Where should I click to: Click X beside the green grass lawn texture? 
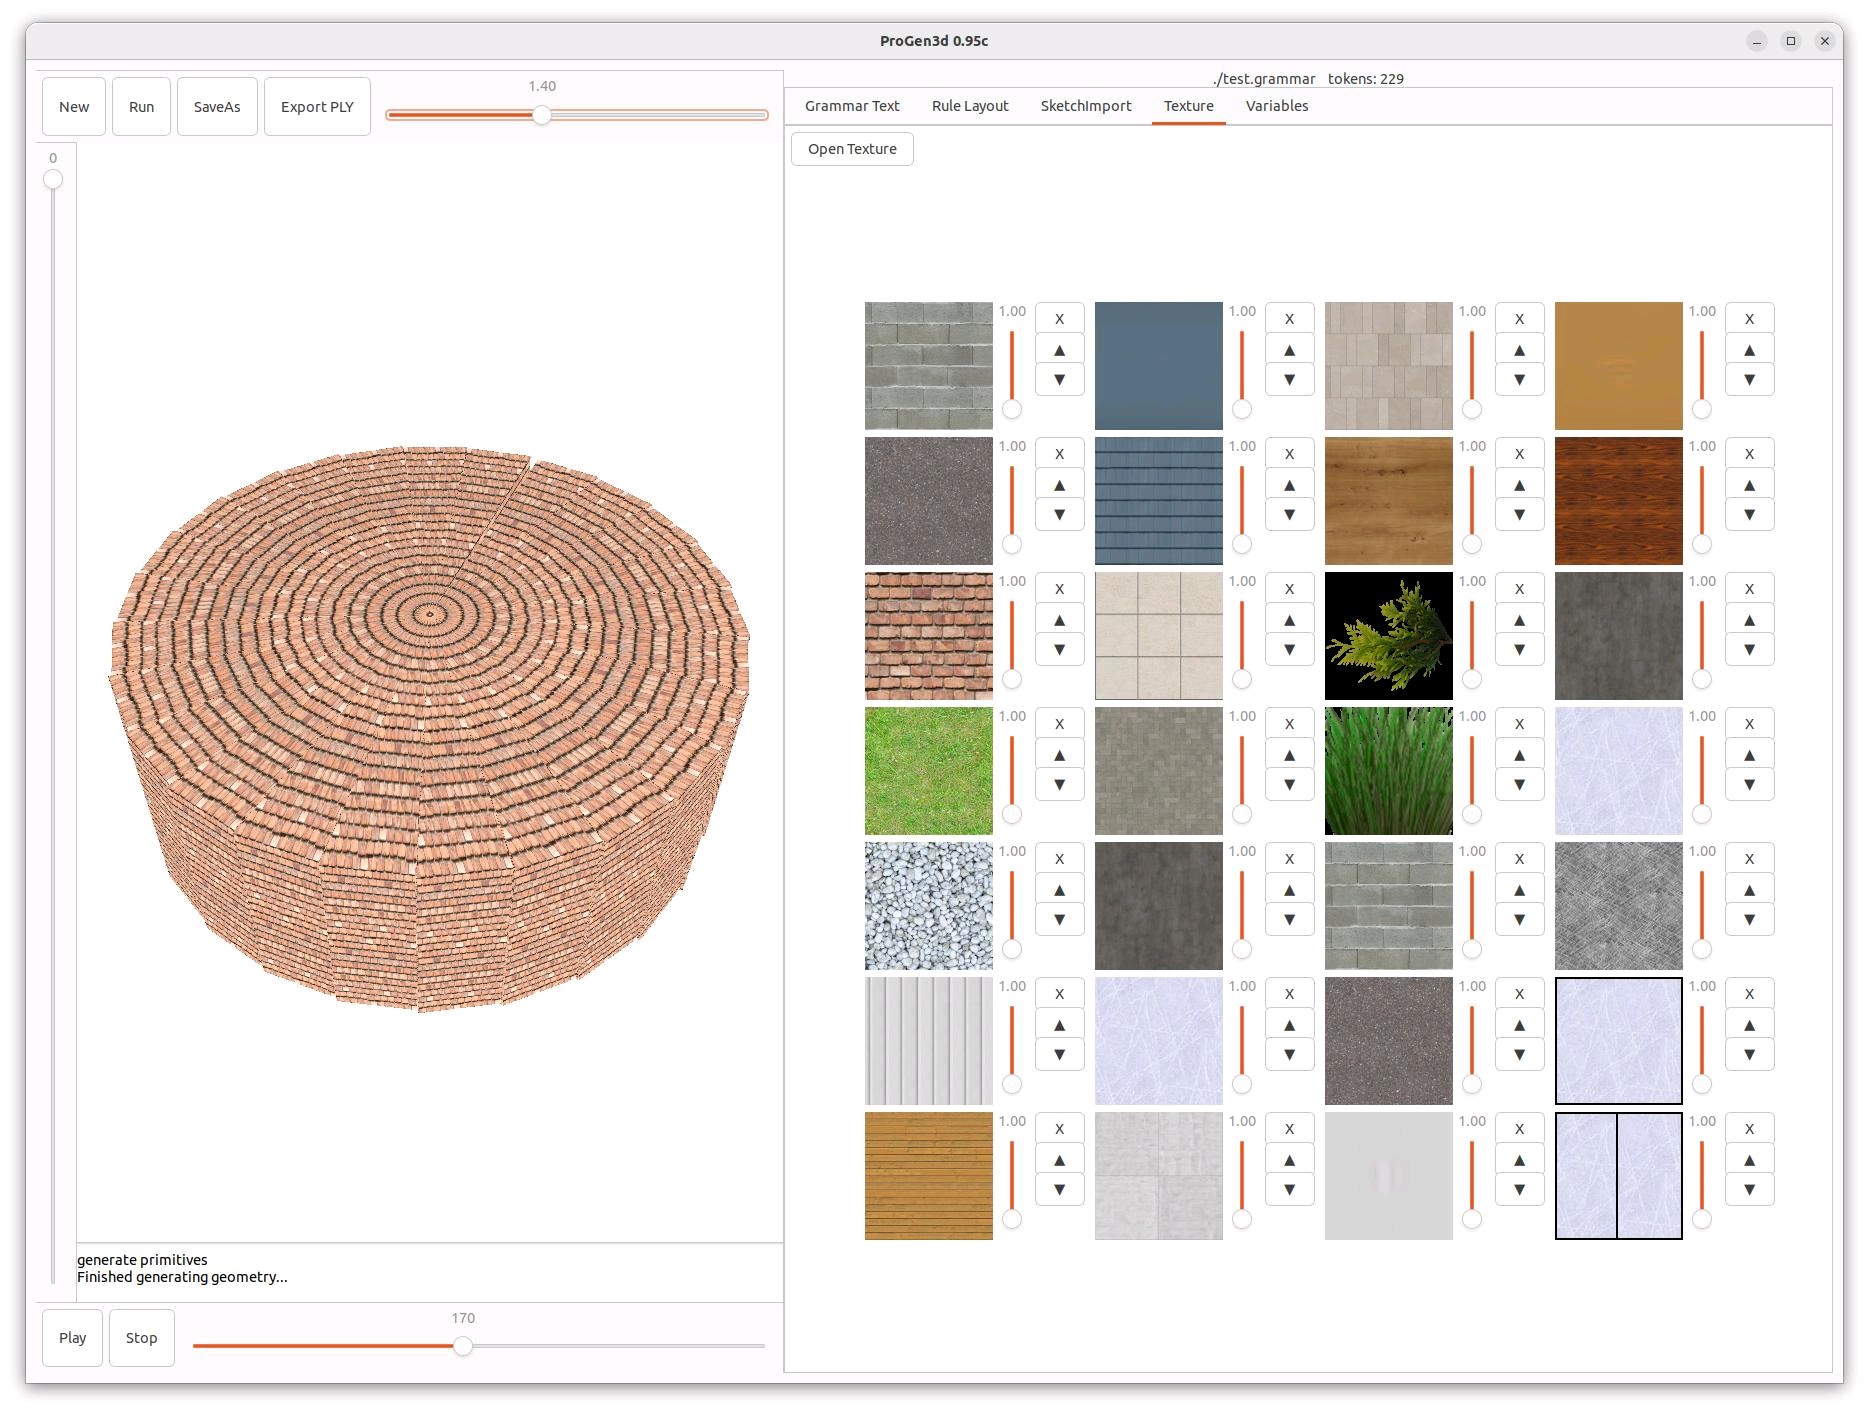click(x=1059, y=724)
